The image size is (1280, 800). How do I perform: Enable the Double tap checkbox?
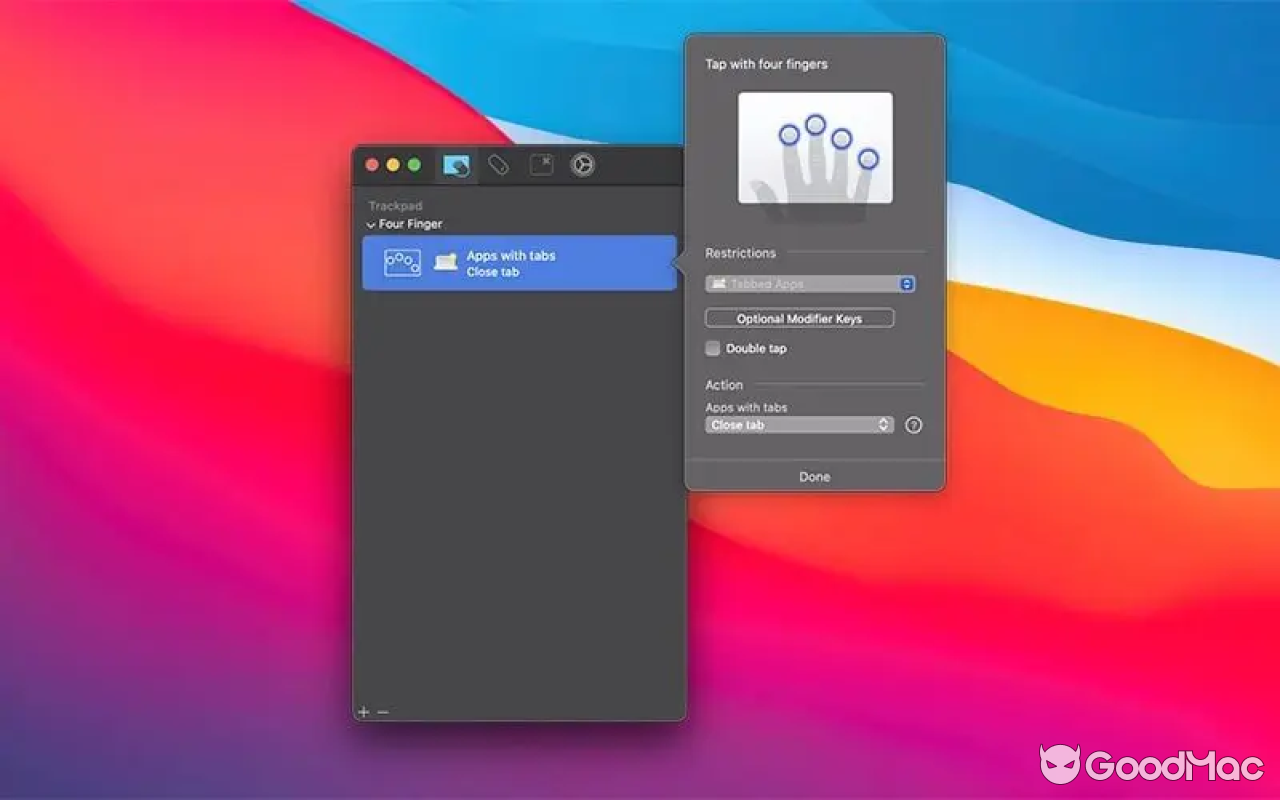tap(712, 348)
